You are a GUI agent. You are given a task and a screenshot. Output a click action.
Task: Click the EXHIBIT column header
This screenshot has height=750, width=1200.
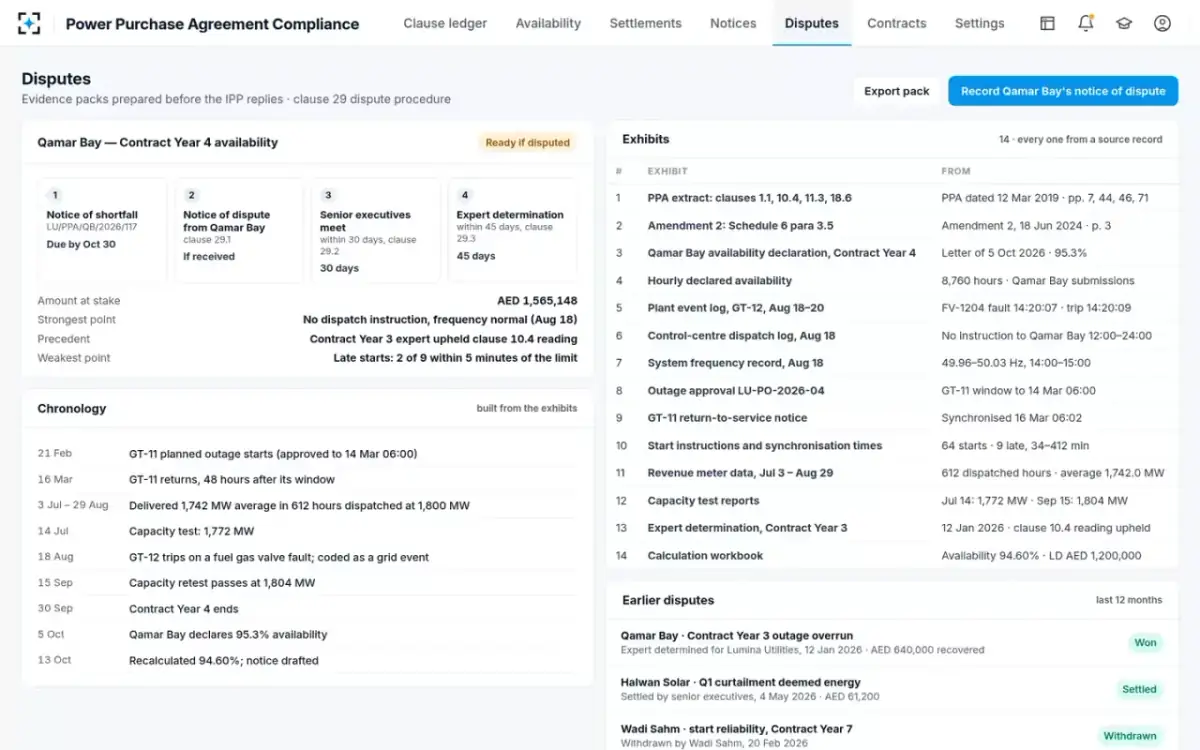tap(667, 171)
